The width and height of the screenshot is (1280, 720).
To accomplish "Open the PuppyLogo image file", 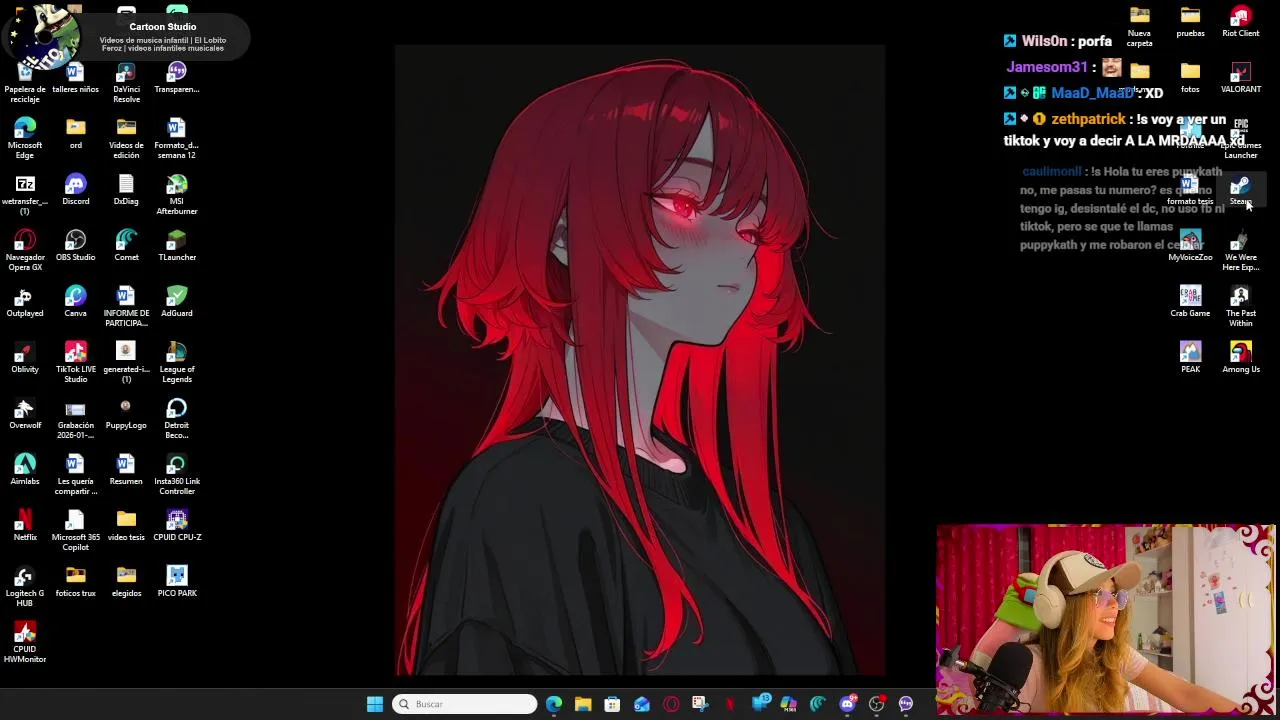I will [126, 413].
